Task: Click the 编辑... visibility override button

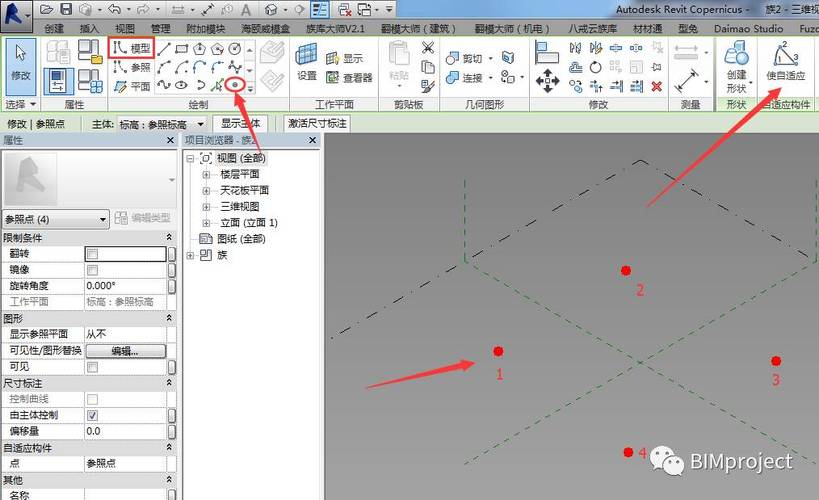Action: tap(124, 351)
